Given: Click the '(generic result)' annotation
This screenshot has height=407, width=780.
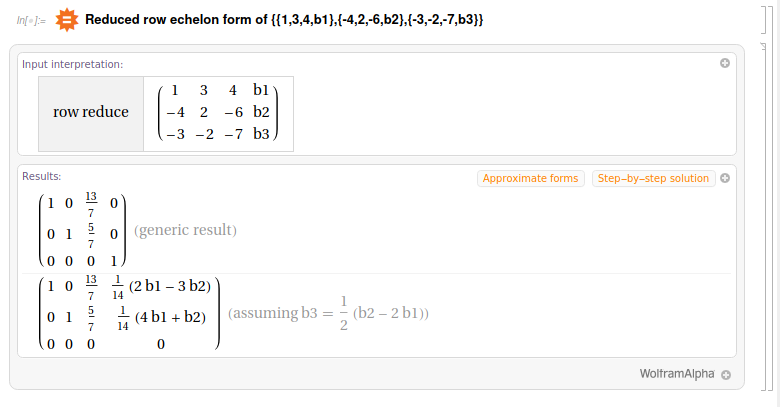Looking at the screenshot, I should pos(185,230).
